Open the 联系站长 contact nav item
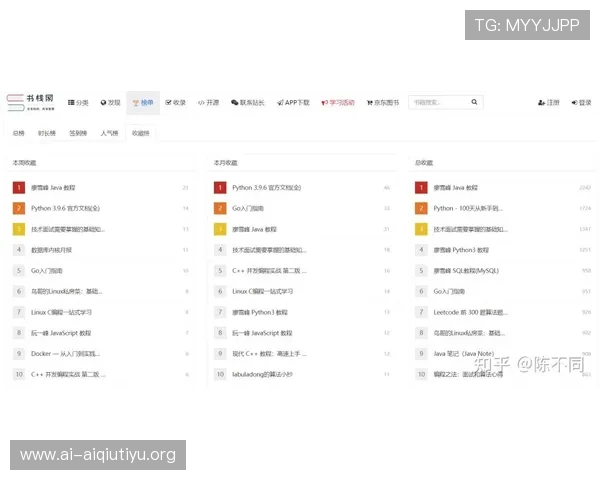 248,103
